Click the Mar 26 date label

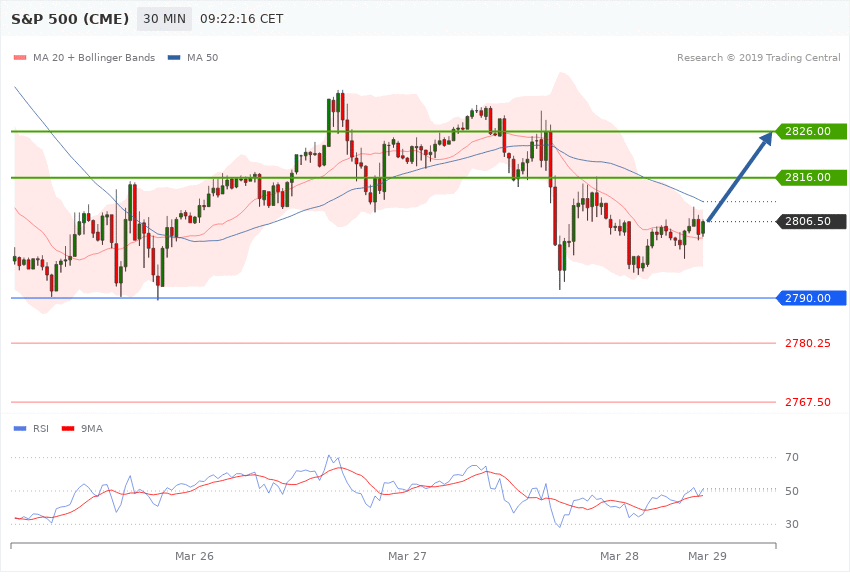click(x=194, y=556)
